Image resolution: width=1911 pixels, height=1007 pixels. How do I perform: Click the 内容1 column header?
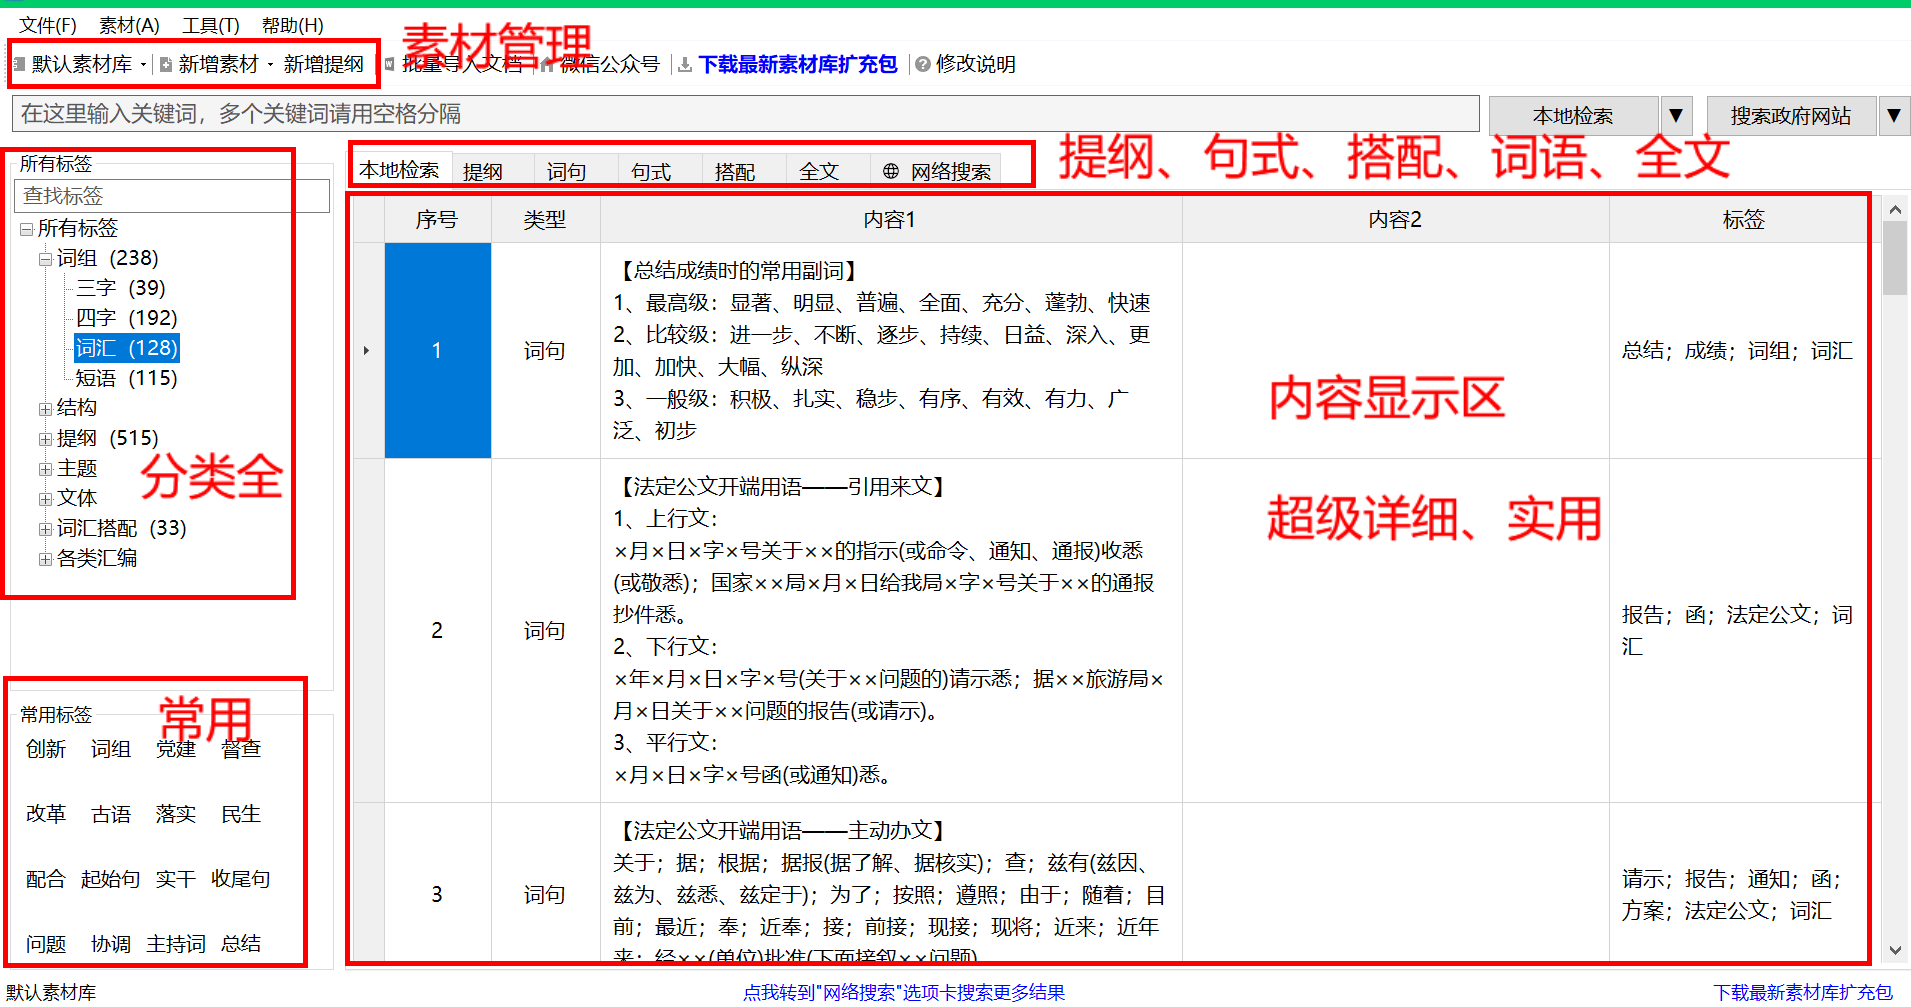click(x=890, y=220)
